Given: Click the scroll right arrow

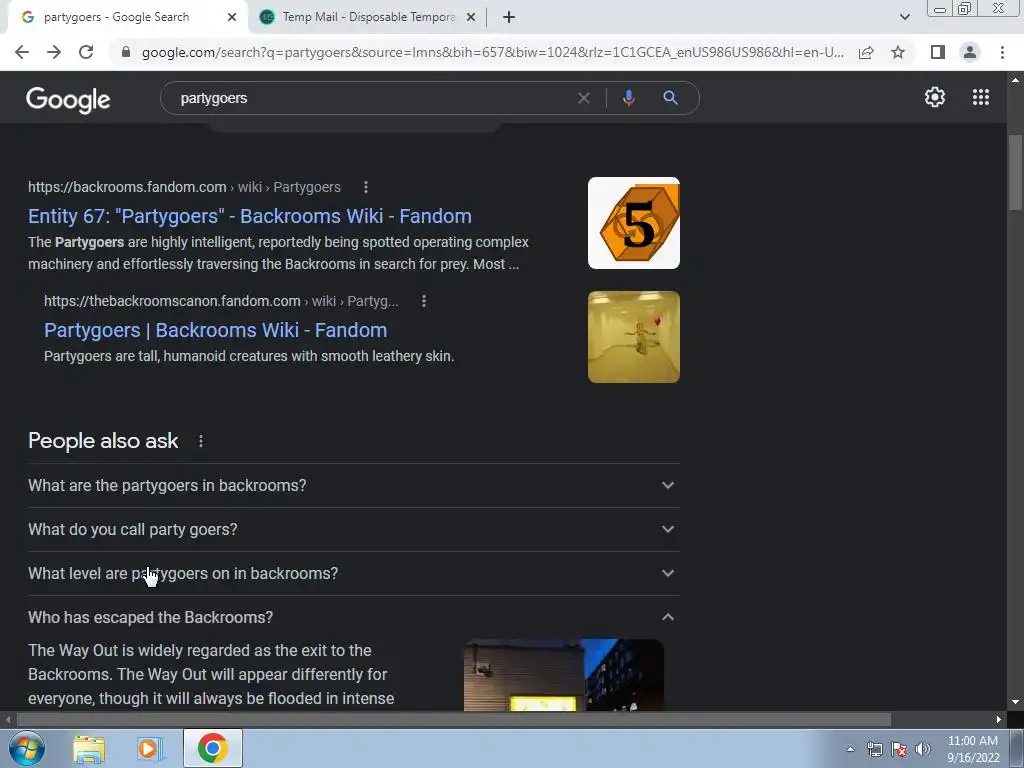Looking at the screenshot, I should [x=999, y=720].
